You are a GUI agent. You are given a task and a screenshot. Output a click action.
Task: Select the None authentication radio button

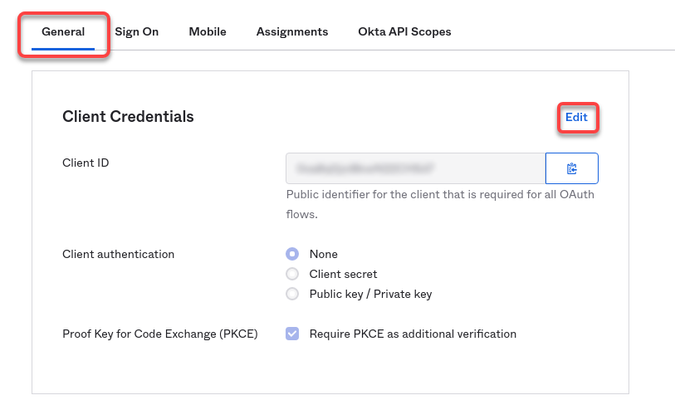293,254
